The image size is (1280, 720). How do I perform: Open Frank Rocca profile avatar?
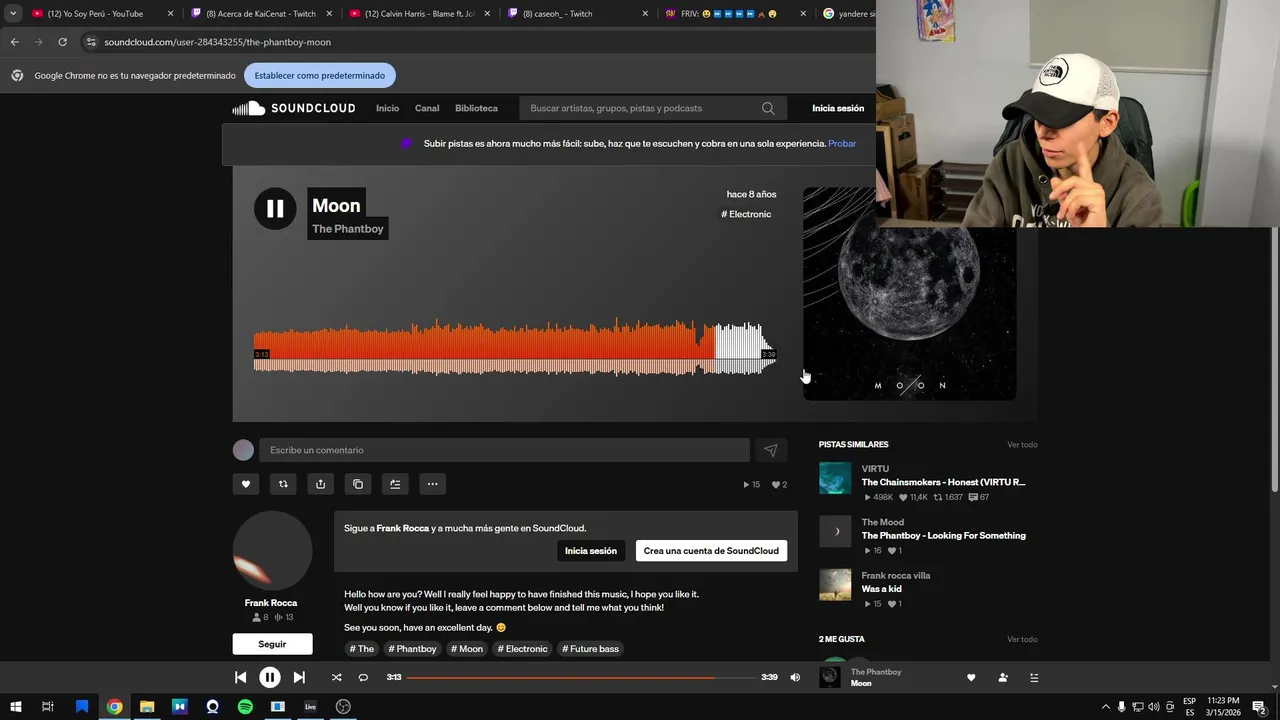tap(272, 551)
